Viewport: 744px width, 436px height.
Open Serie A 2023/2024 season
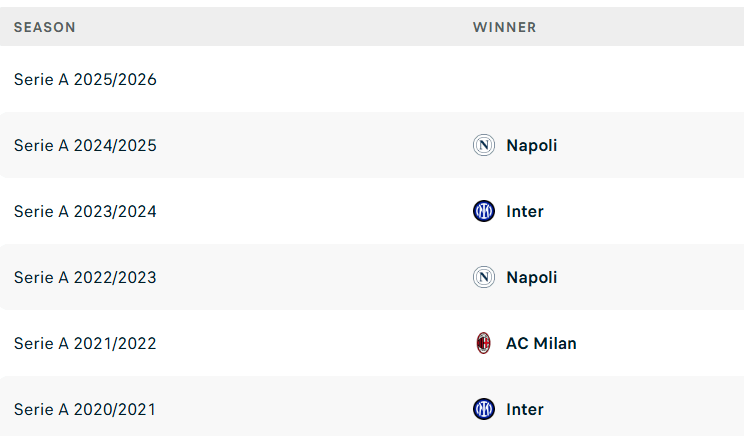[x=85, y=211]
